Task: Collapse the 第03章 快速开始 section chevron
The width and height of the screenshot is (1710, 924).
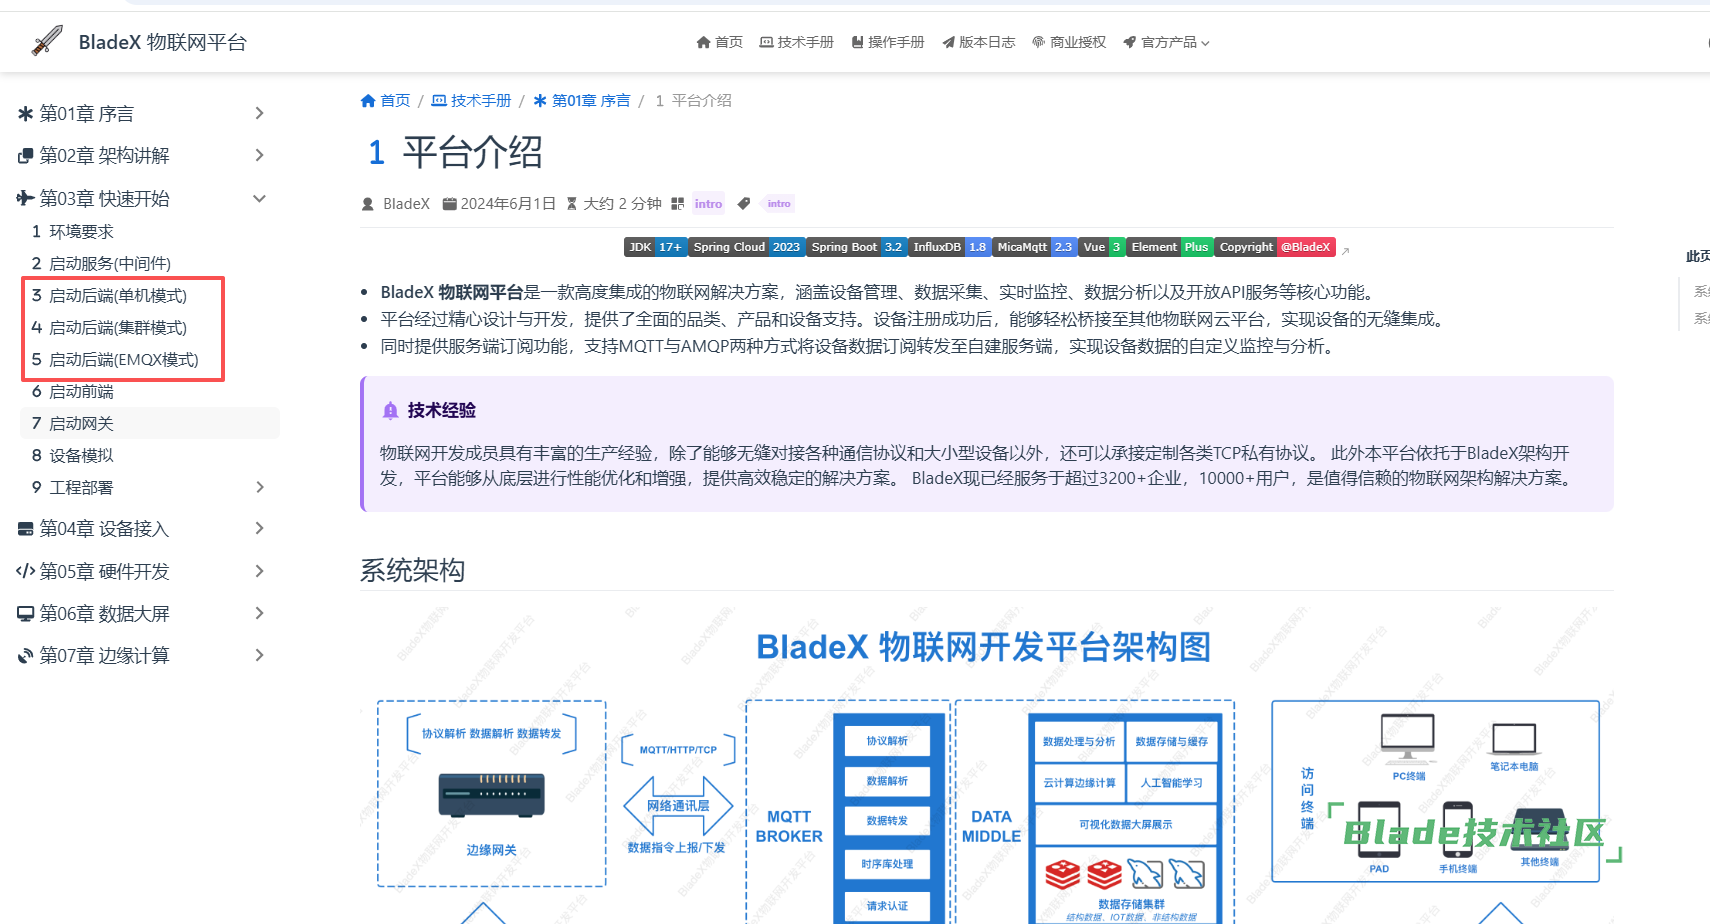Action: (x=259, y=198)
